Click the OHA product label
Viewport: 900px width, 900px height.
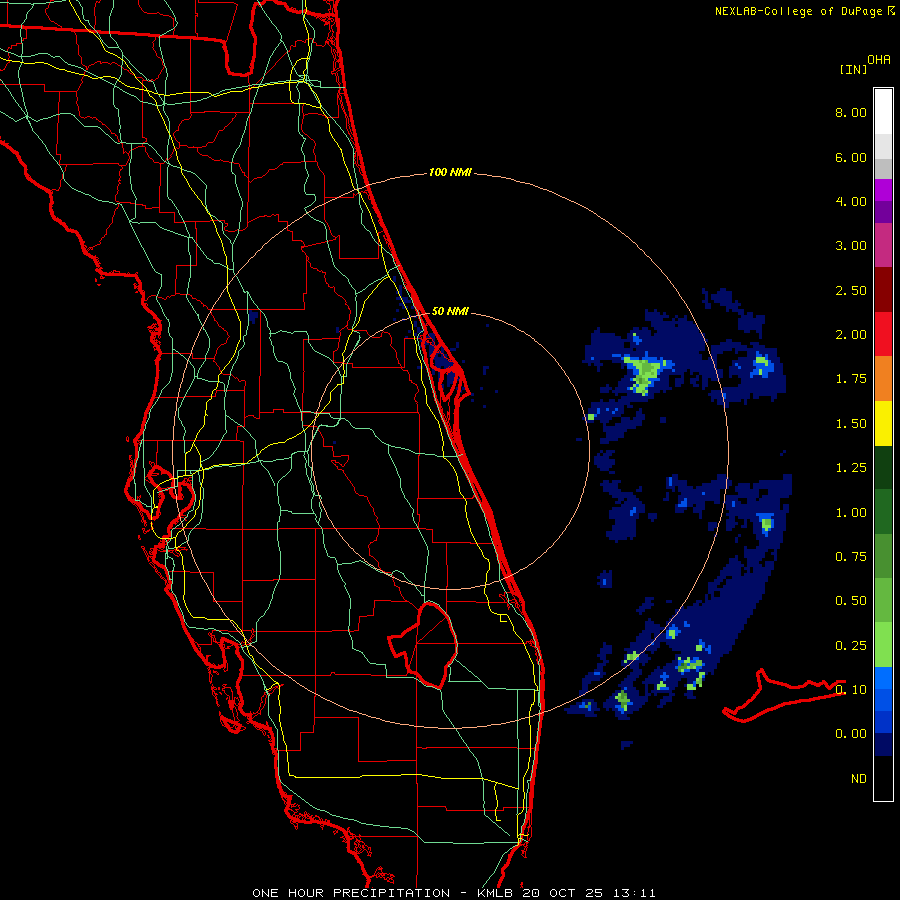pos(879,59)
